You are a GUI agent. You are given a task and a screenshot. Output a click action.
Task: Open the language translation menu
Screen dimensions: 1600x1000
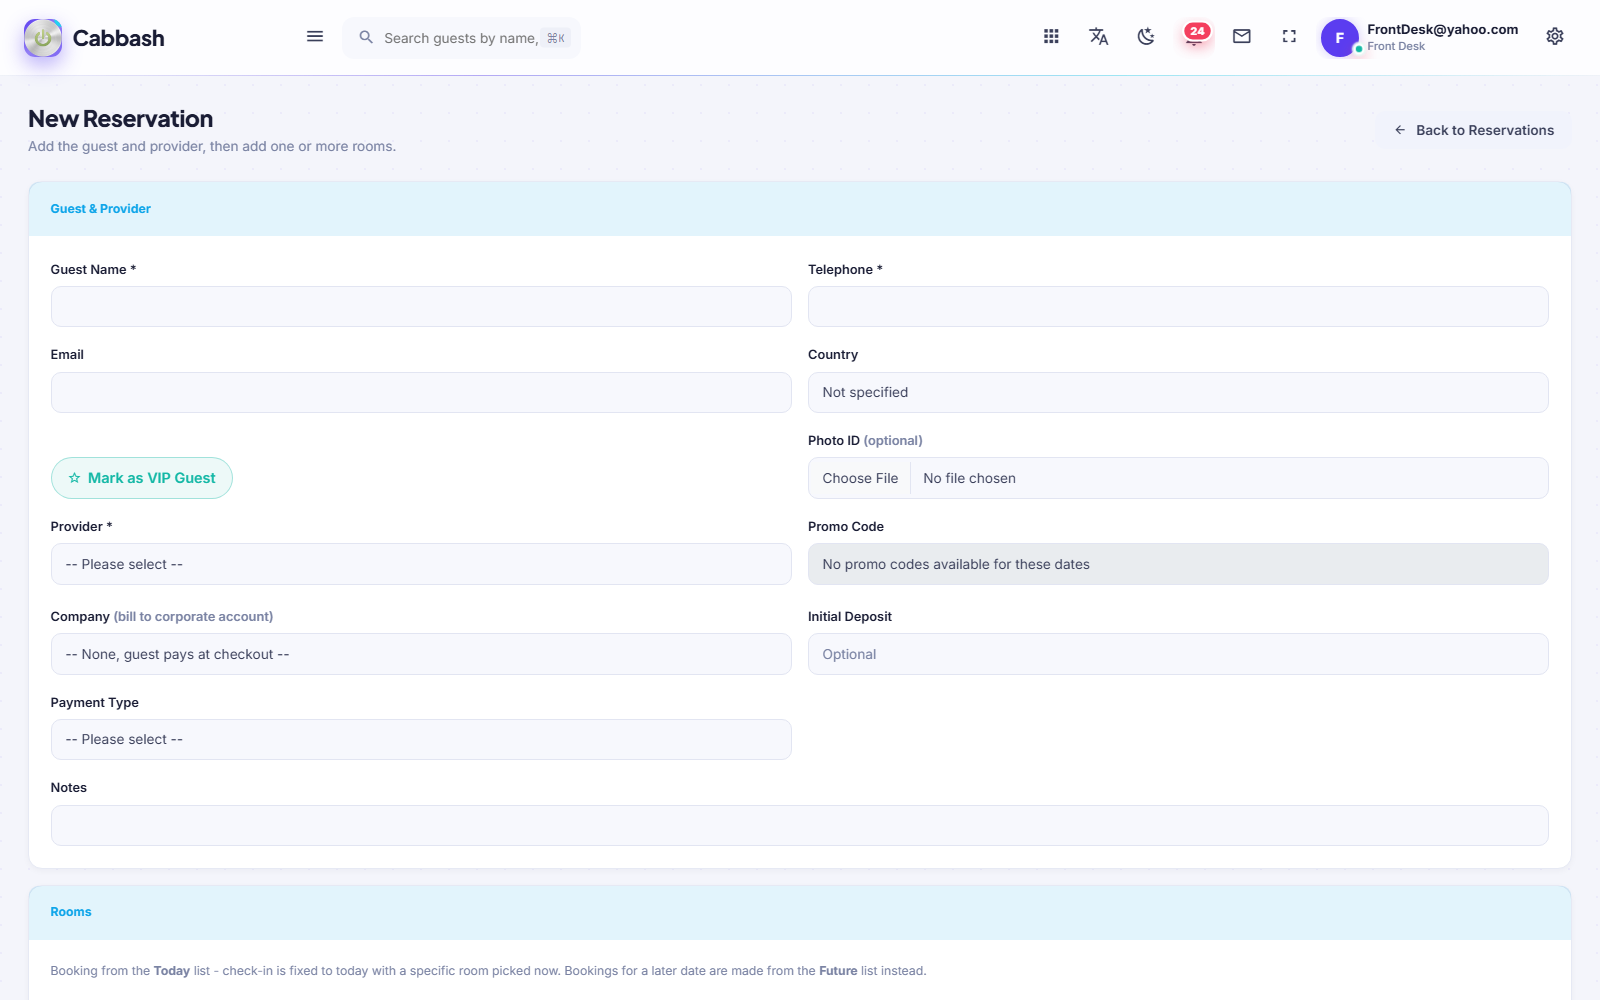[1098, 37]
